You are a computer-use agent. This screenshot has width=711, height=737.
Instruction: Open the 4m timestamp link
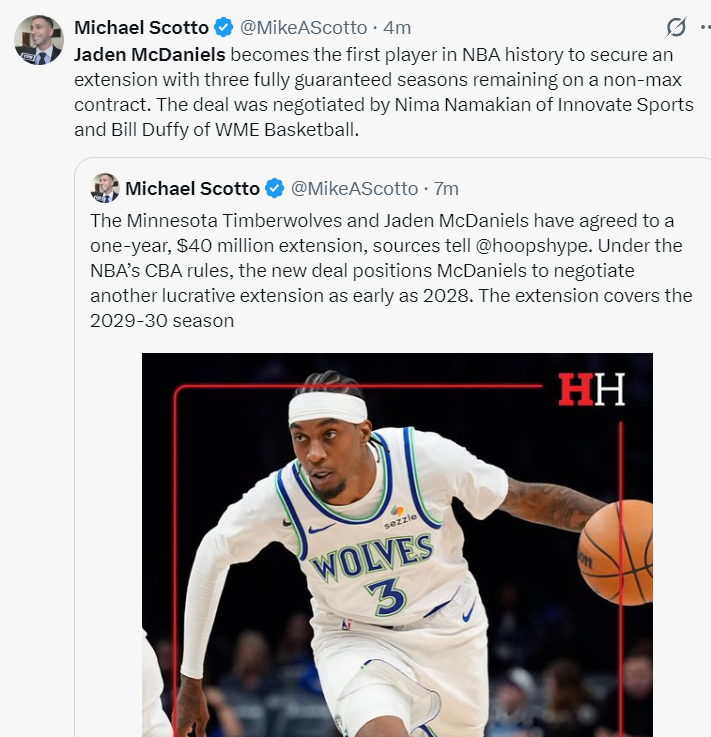pos(397,28)
